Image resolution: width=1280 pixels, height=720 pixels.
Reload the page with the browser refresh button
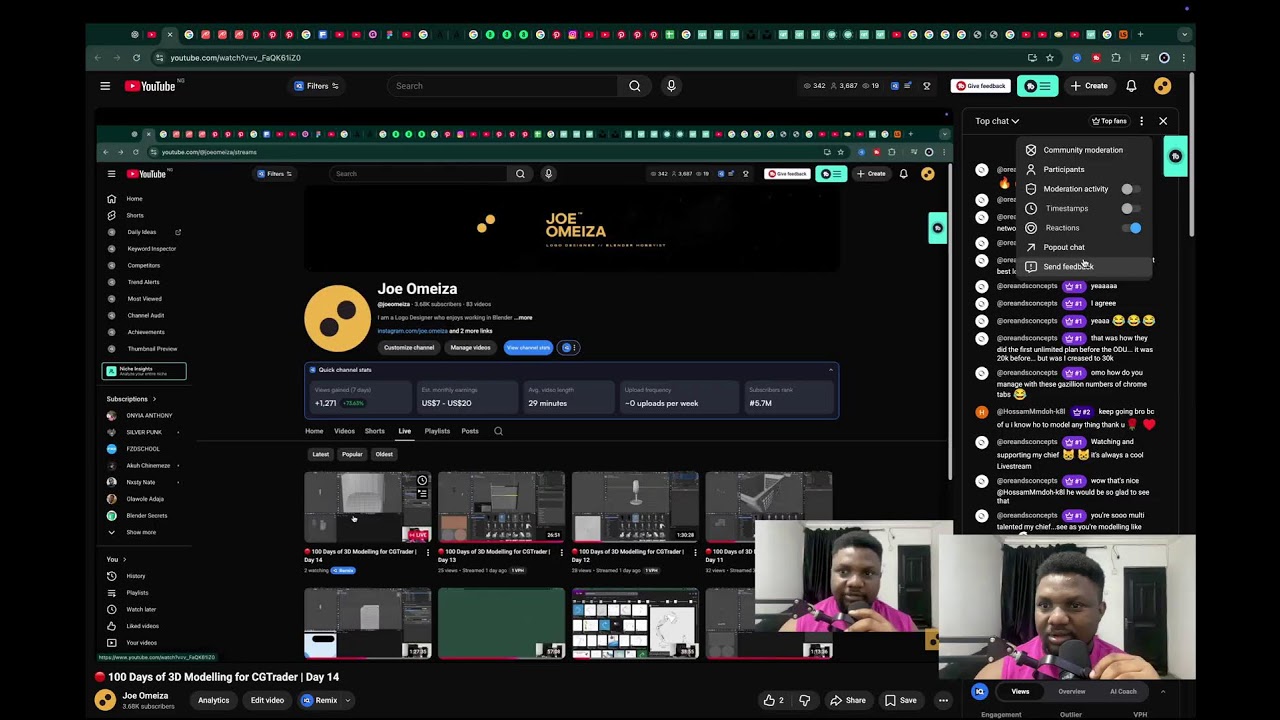(x=136, y=58)
